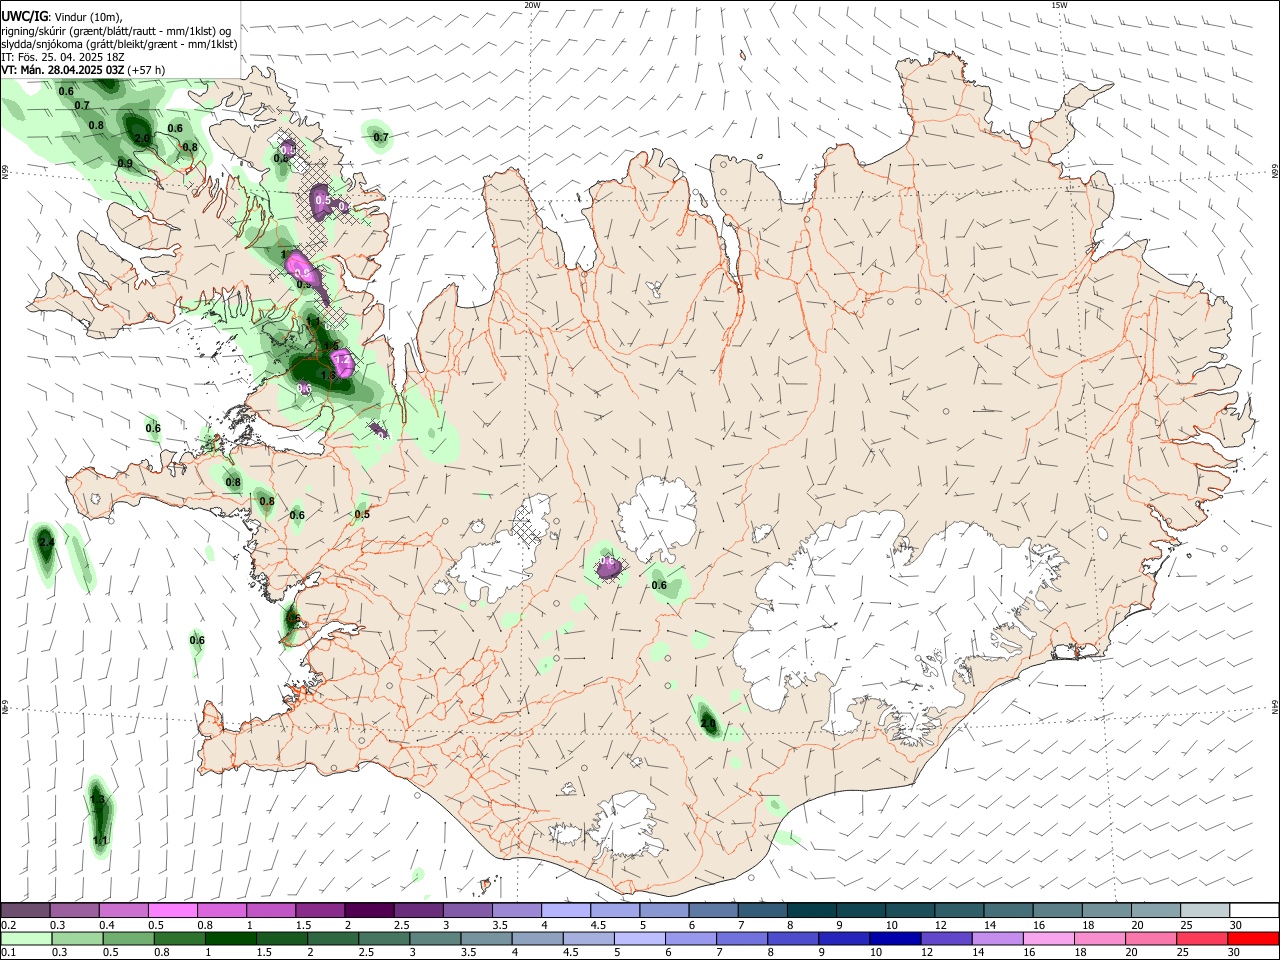The height and width of the screenshot is (960, 1280).
Task: Click the light green 0.3–0.5 rain legend swatch
Action: point(77,938)
